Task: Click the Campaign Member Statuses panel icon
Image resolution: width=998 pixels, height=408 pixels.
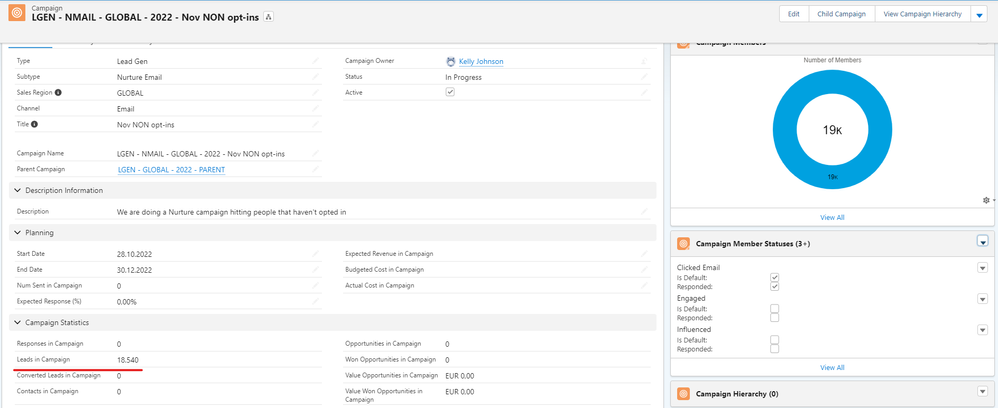Action: (x=684, y=244)
